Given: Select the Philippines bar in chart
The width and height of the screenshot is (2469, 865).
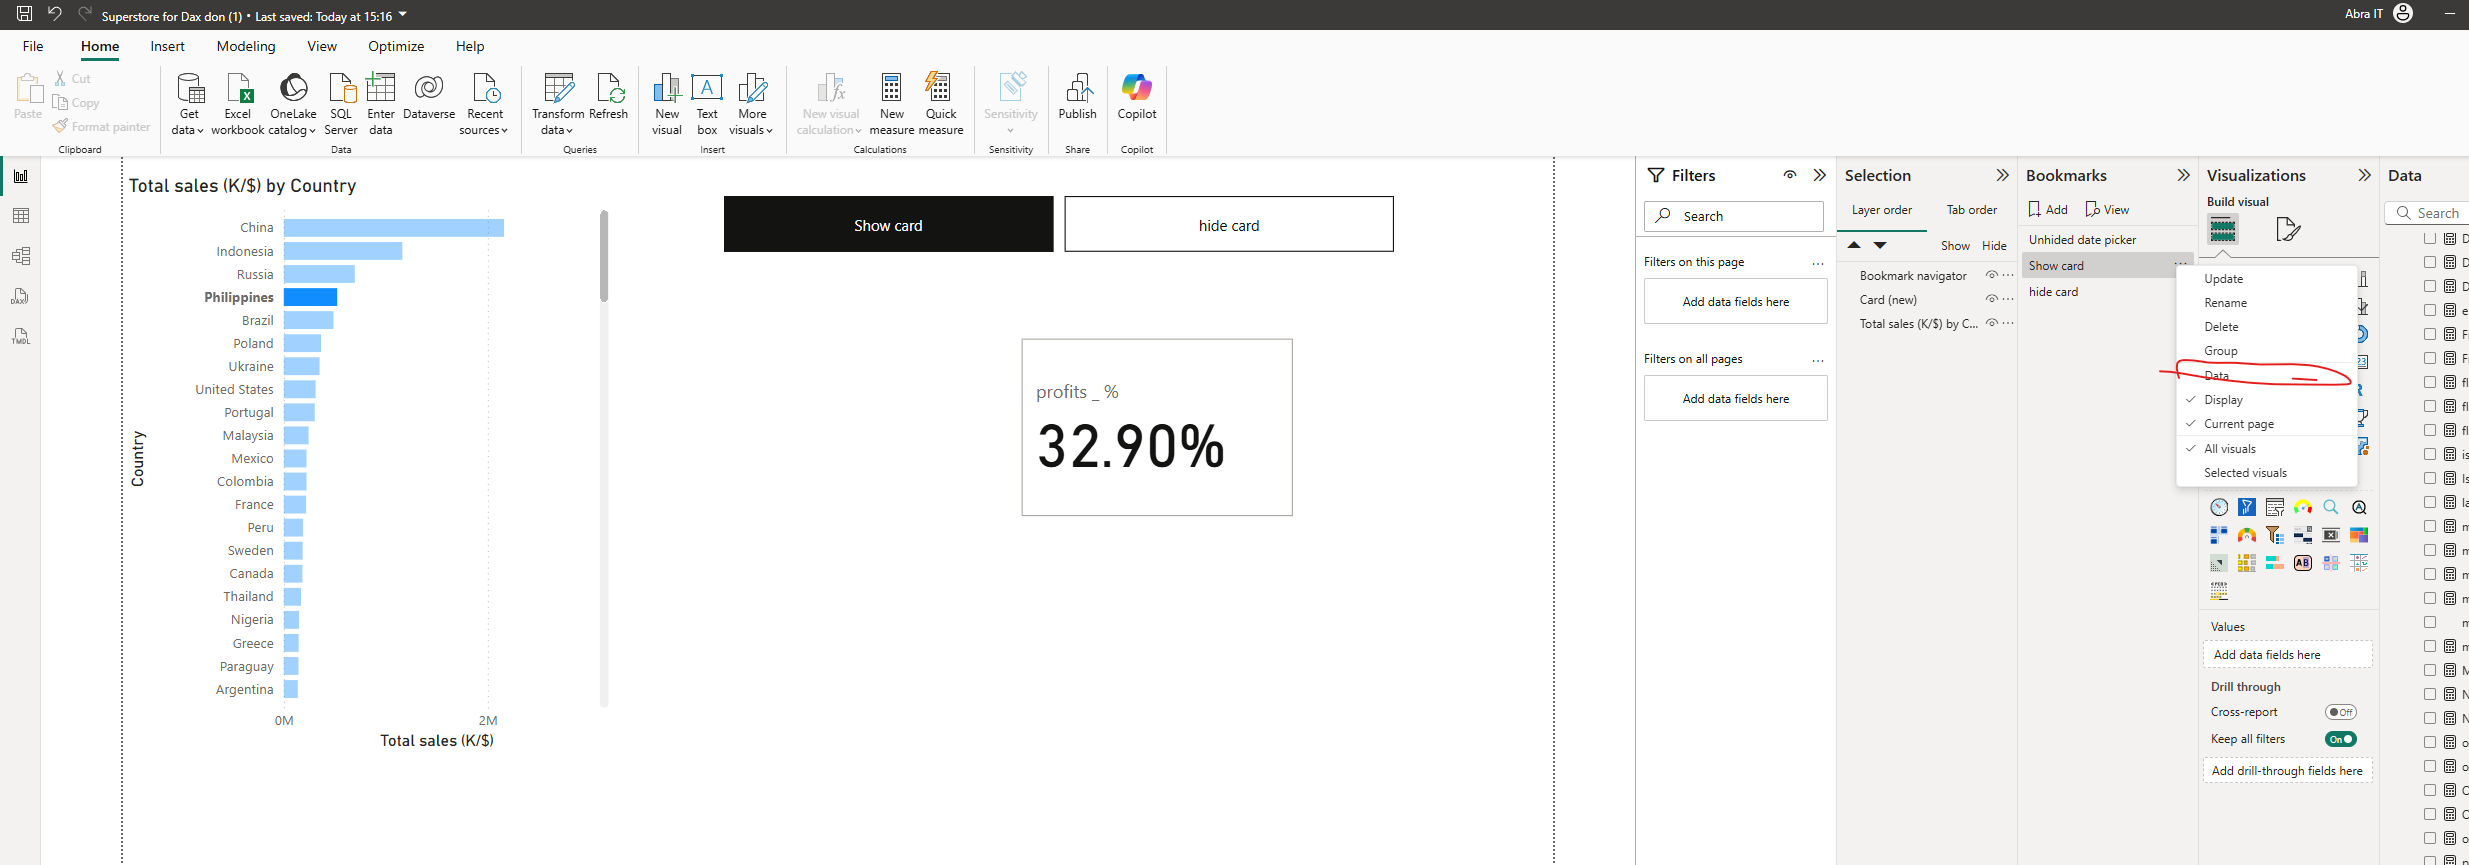Looking at the screenshot, I should point(310,297).
